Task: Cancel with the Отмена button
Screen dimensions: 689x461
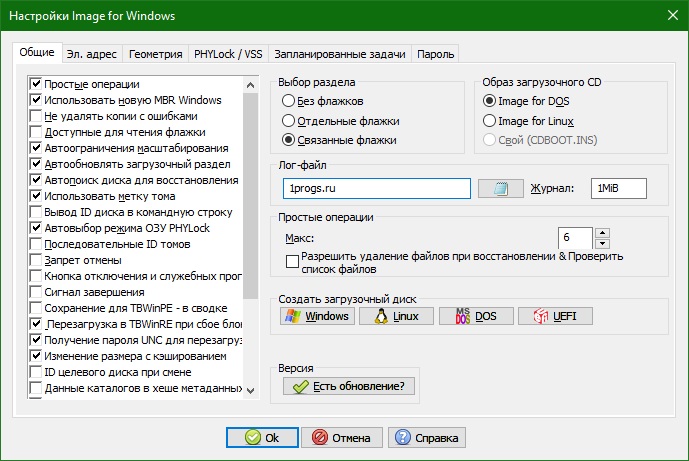Action: point(342,438)
